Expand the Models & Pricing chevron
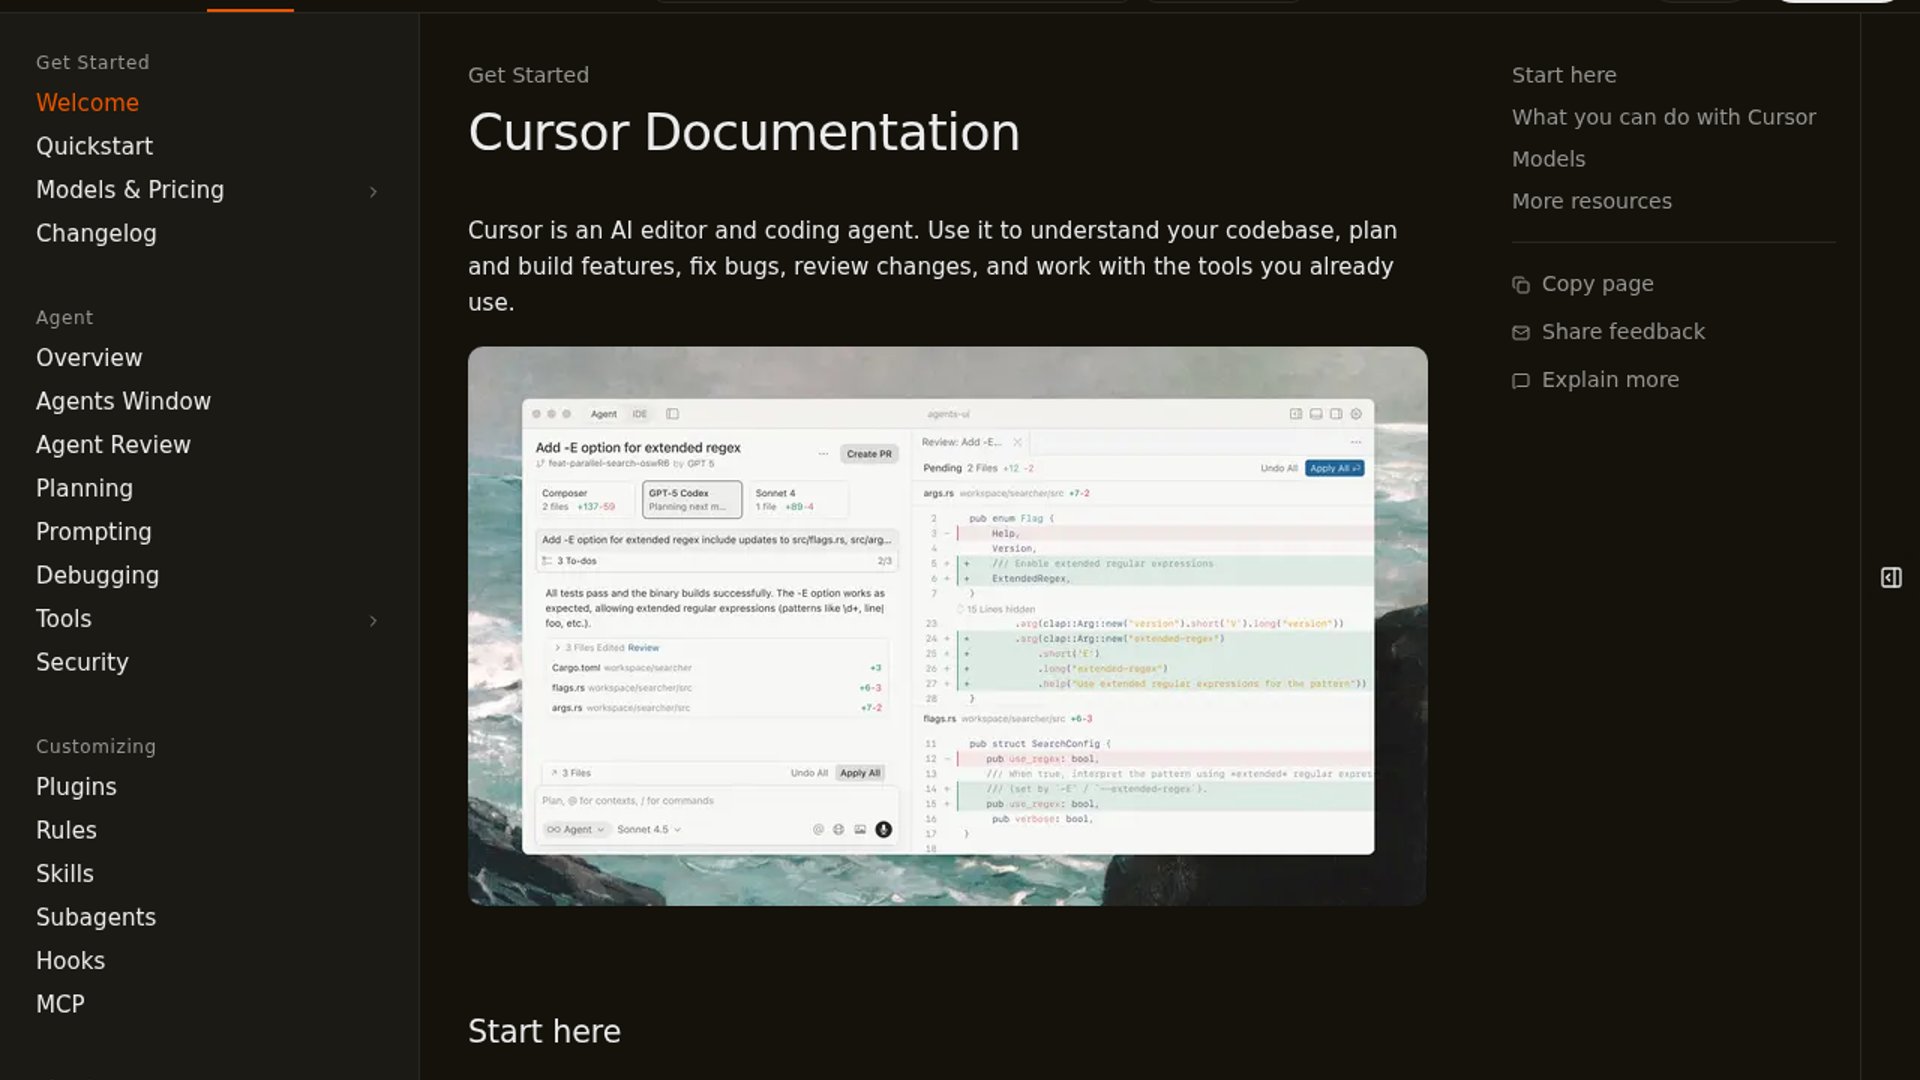Viewport: 1920px width, 1080px height. click(x=373, y=191)
